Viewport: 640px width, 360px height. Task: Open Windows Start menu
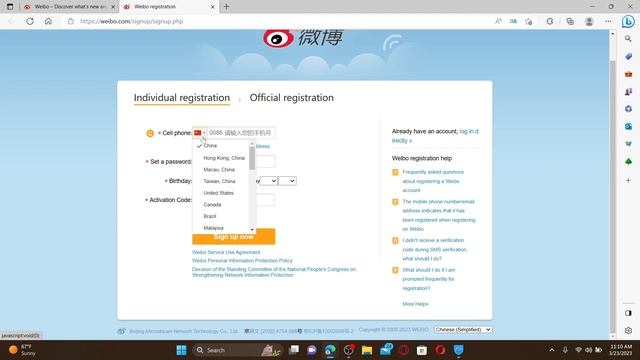point(181,350)
